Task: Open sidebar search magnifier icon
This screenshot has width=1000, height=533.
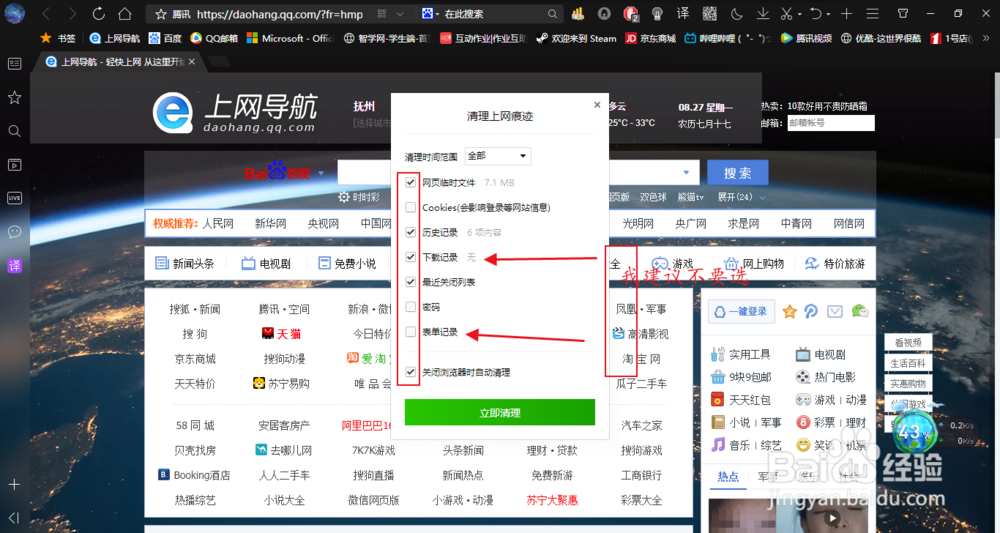Action: pyautogui.click(x=14, y=131)
